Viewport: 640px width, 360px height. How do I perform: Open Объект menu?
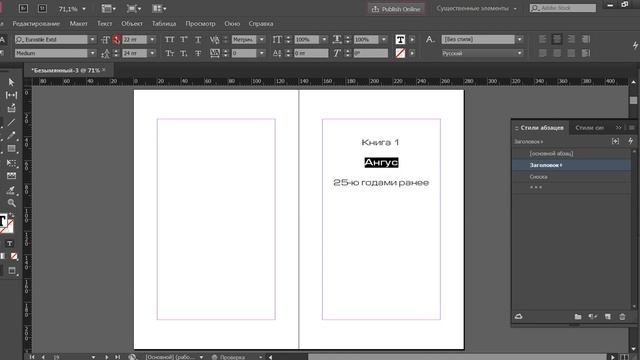coord(132,24)
